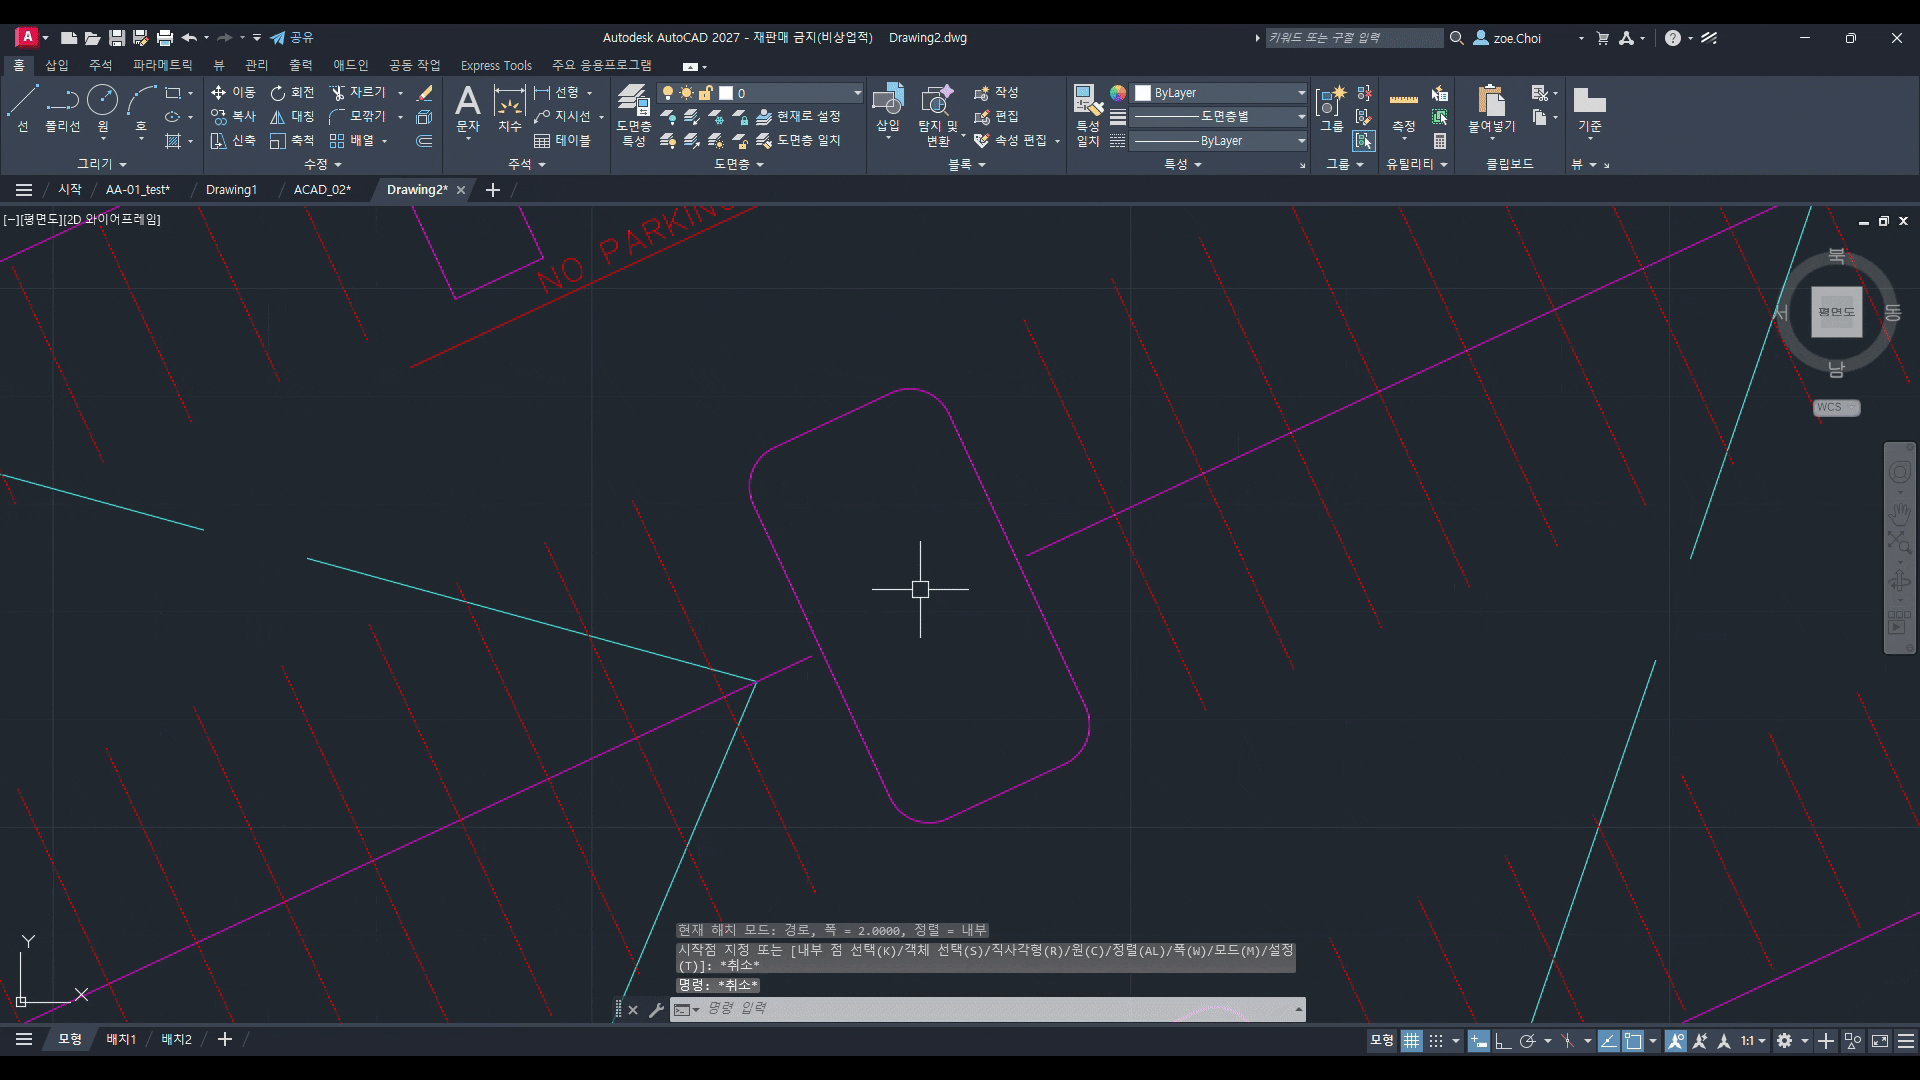This screenshot has height=1080, width=1920.
Task: Click the Dimension (치수) tool
Action: (510, 108)
